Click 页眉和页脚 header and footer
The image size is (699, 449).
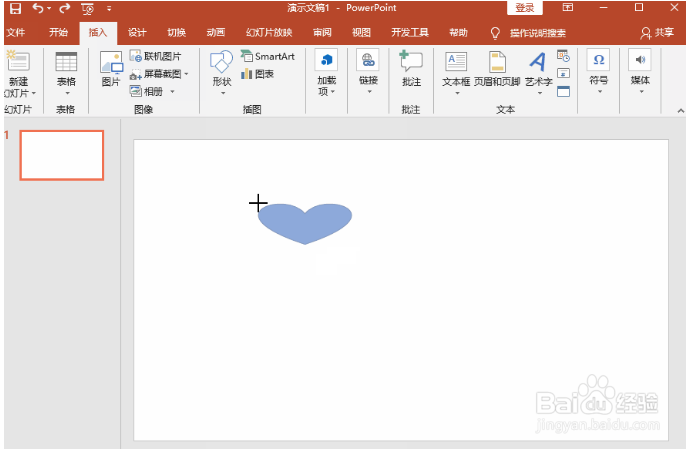click(x=497, y=68)
